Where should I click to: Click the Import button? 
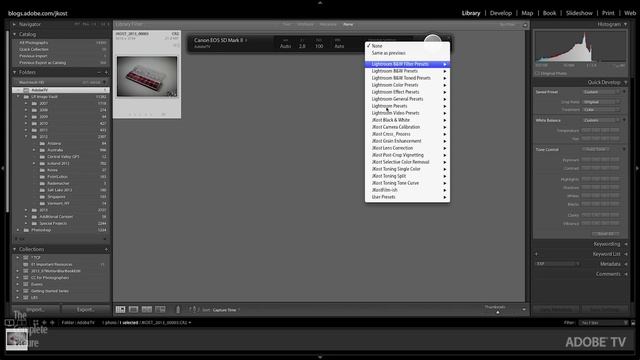click(36, 309)
